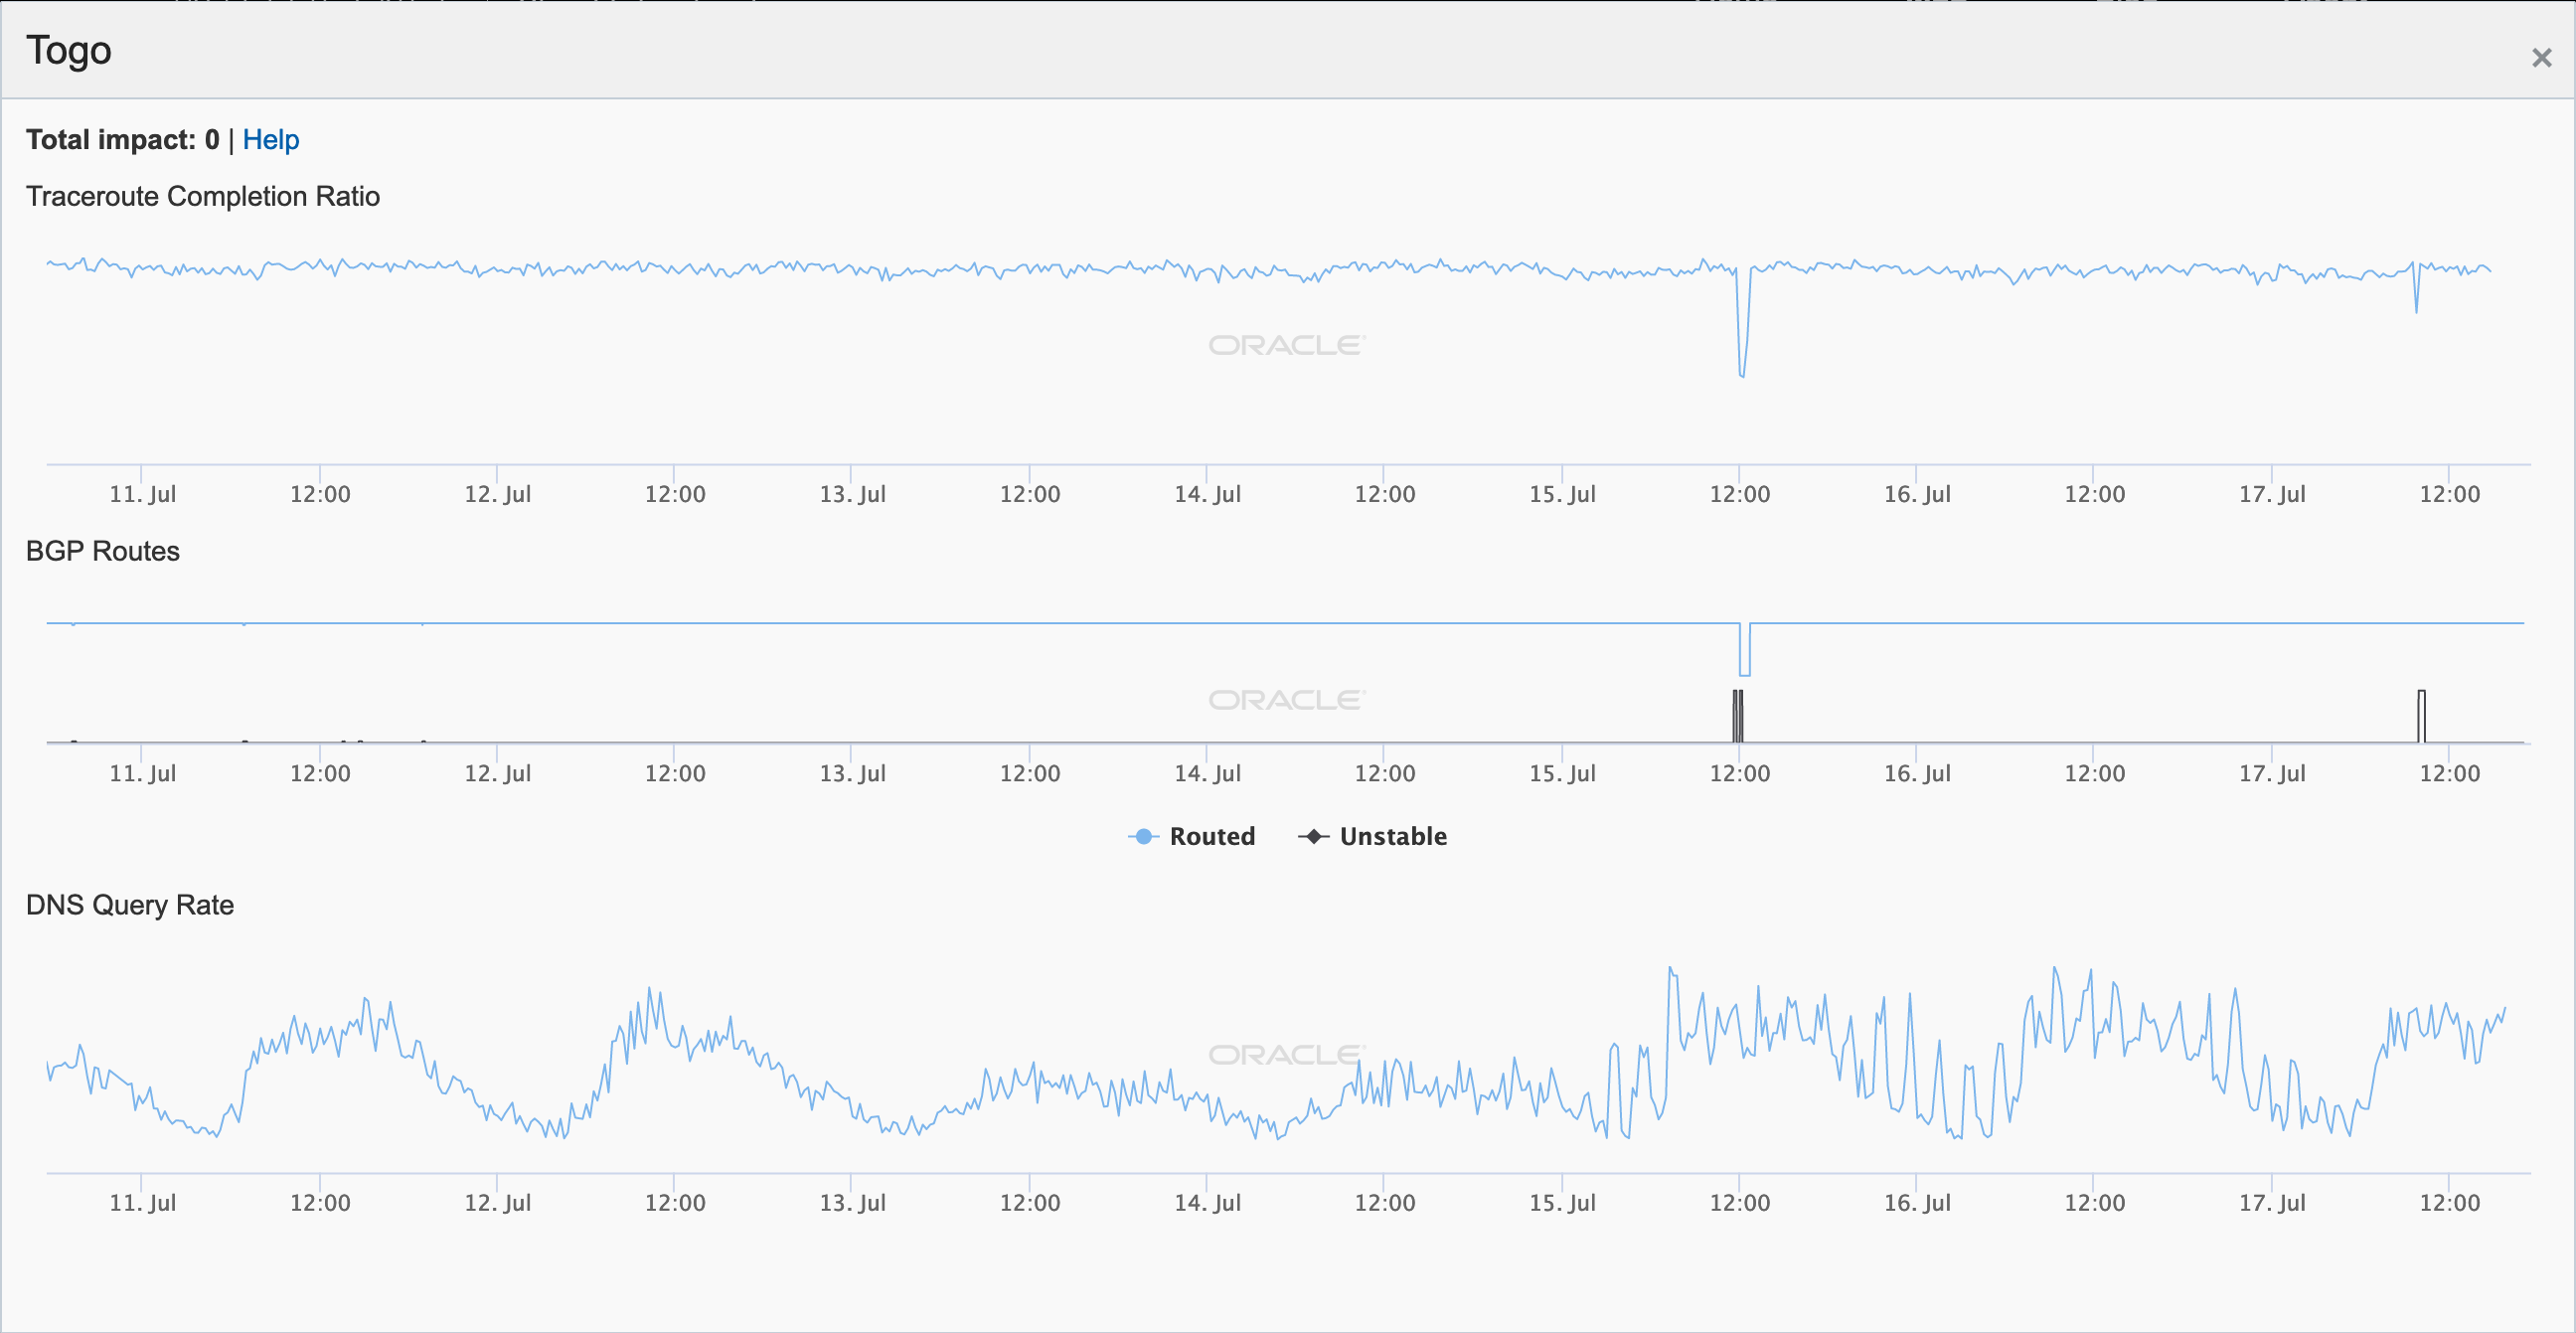Click the 16. Jul label on BGP axis
The image size is (2576, 1333).
click(1917, 773)
